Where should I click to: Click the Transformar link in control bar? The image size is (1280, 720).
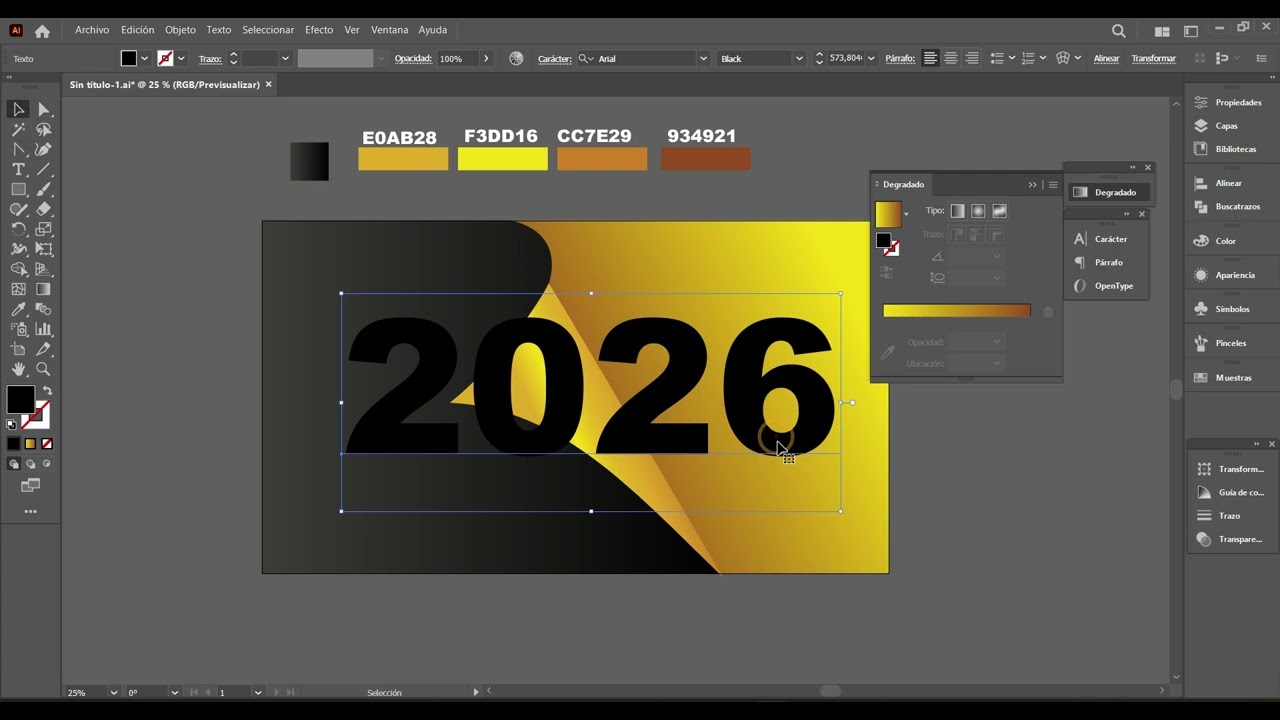point(1153,59)
